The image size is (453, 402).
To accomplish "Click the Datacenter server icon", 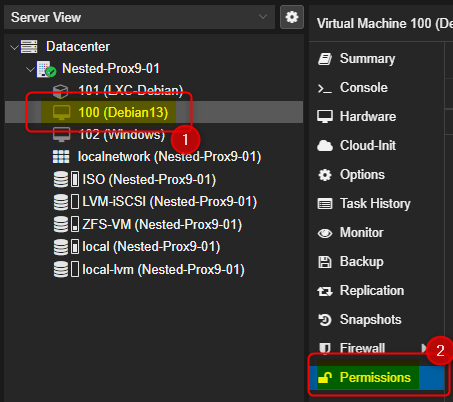I will (29, 47).
